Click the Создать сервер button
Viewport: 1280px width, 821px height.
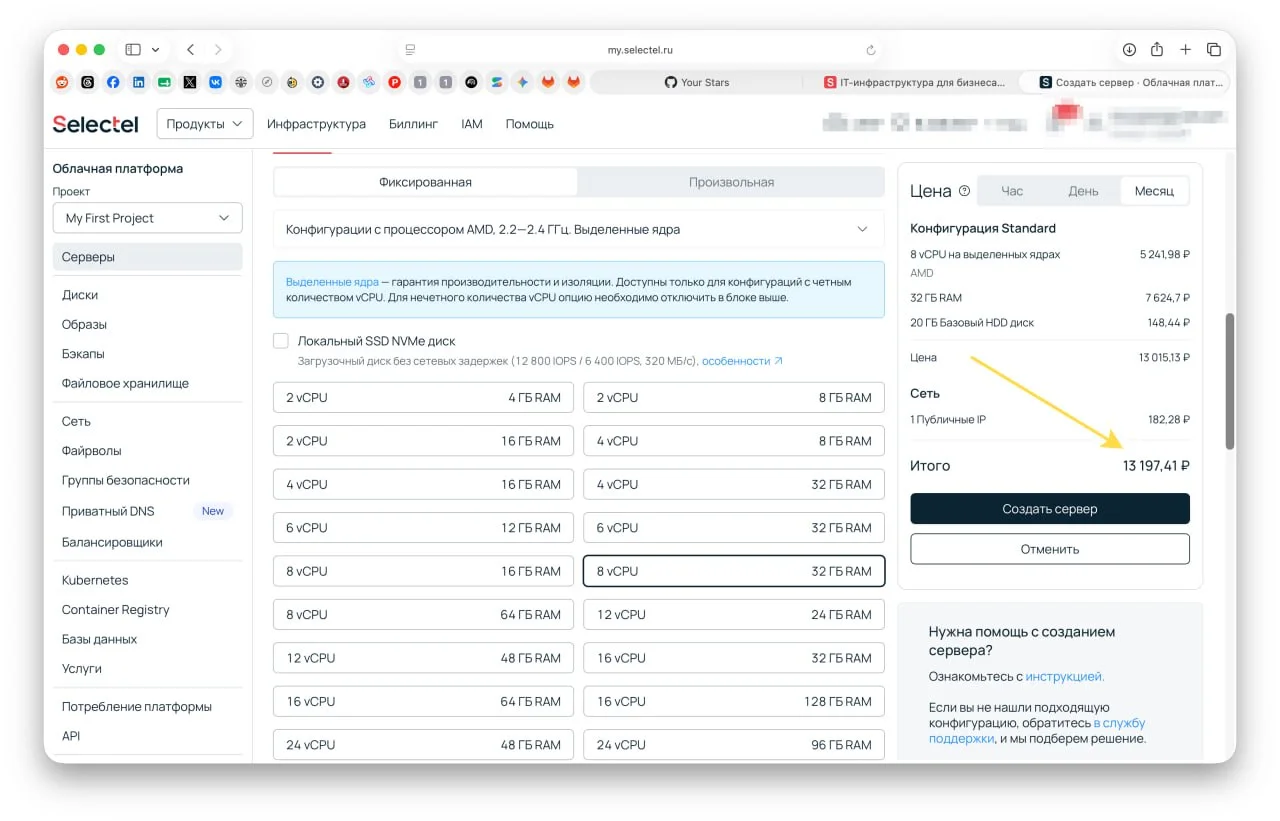(x=1050, y=509)
